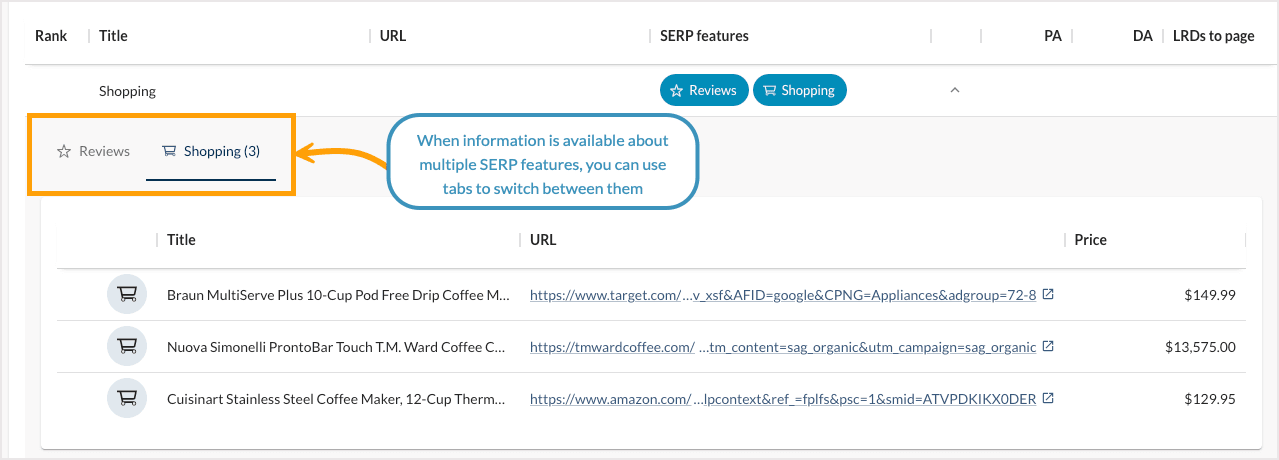The height and width of the screenshot is (460, 1279).
Task: Open external link icon for tmwardcoffee.com URL
Action: (1047, 347)
